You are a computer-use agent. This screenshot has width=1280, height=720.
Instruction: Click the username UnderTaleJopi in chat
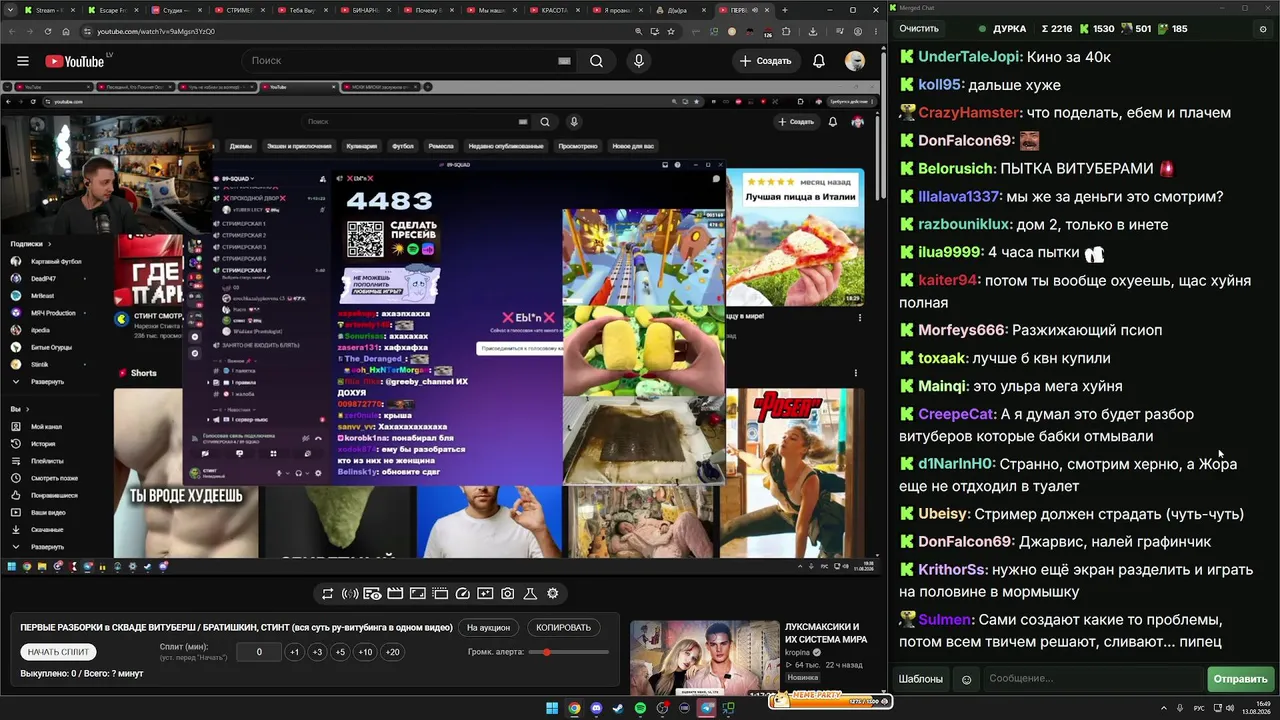[967, 57]
